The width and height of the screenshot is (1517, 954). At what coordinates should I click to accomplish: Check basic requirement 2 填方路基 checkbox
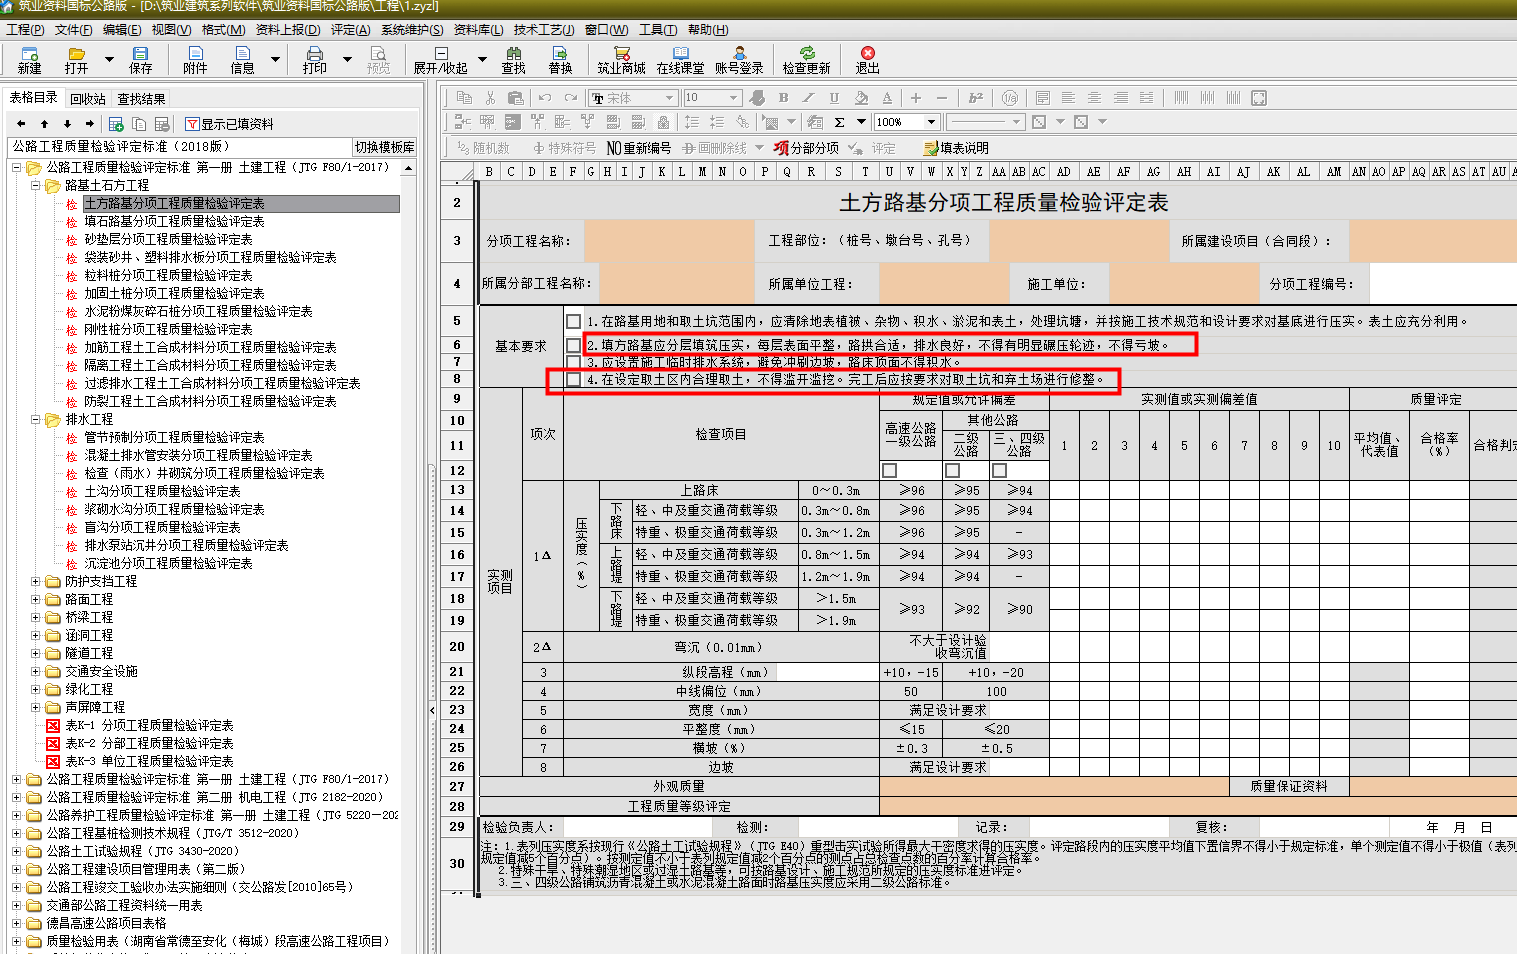click(x=573, y=345)
